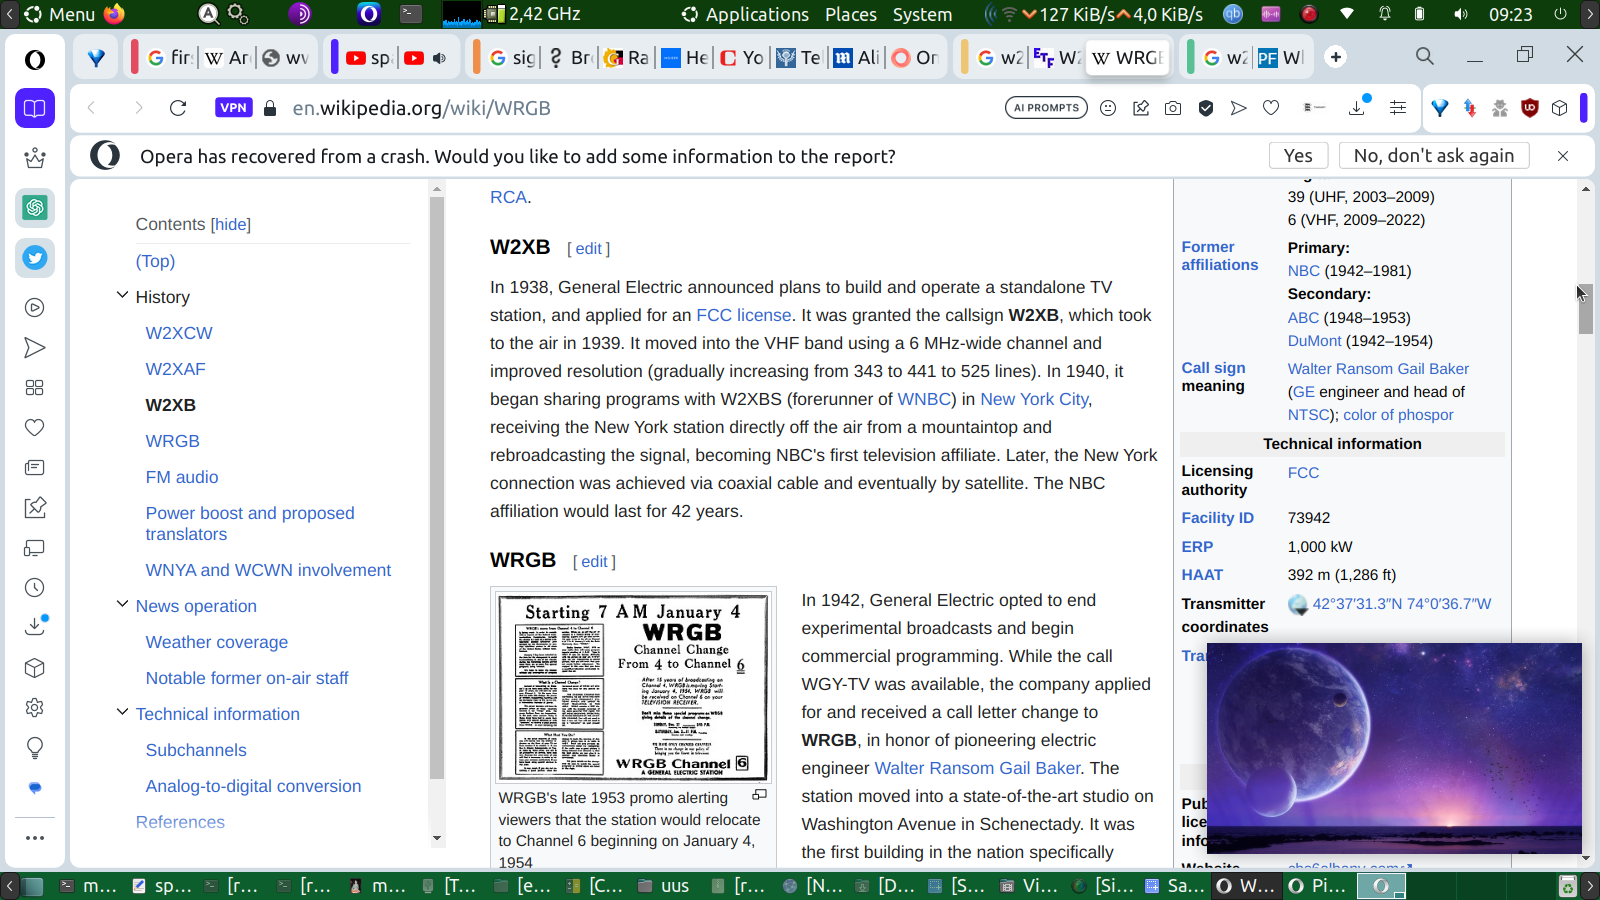Image resolution: width=1600 pixels, height=900 pixels.
Task: Hide the Contents sidebar list
Action: pyautogui.click(x=231, y=225)
